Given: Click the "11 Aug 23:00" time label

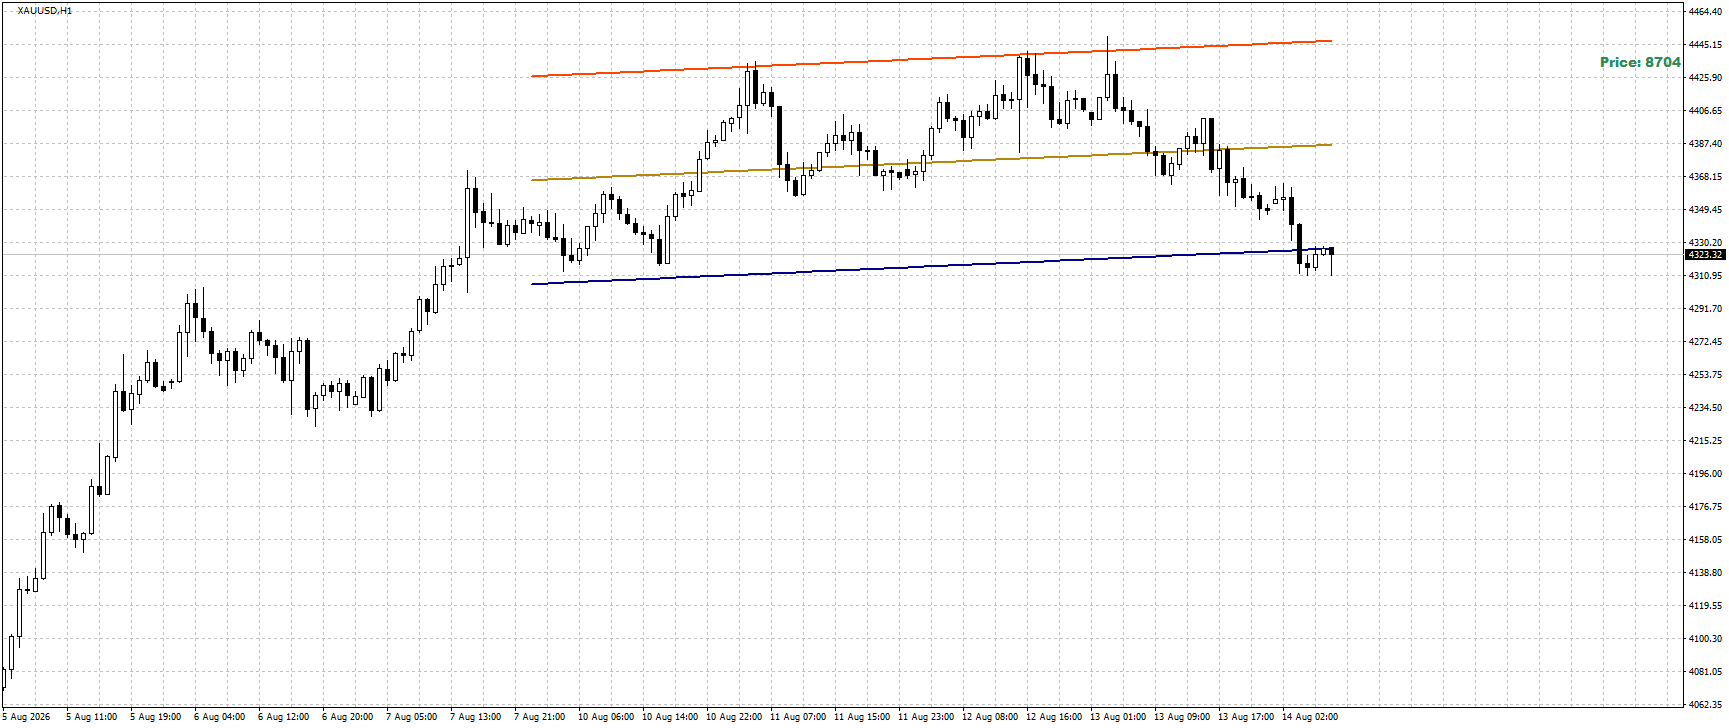Looking at the screenshot, I should (926, 717).
